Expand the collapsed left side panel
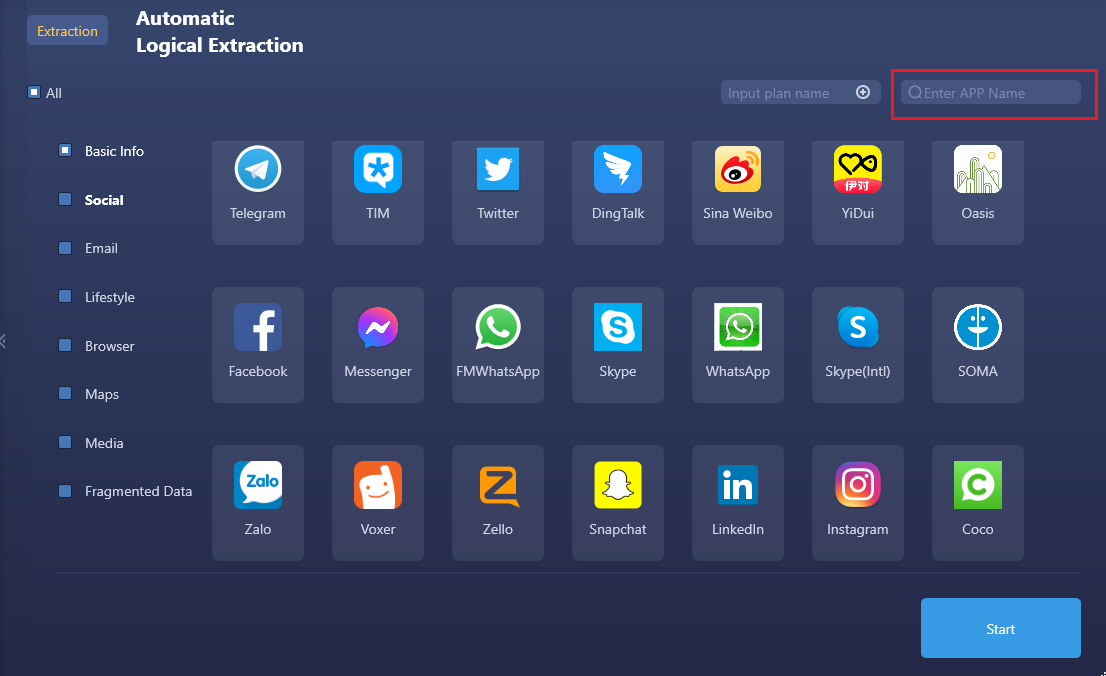 coord(4,341)
